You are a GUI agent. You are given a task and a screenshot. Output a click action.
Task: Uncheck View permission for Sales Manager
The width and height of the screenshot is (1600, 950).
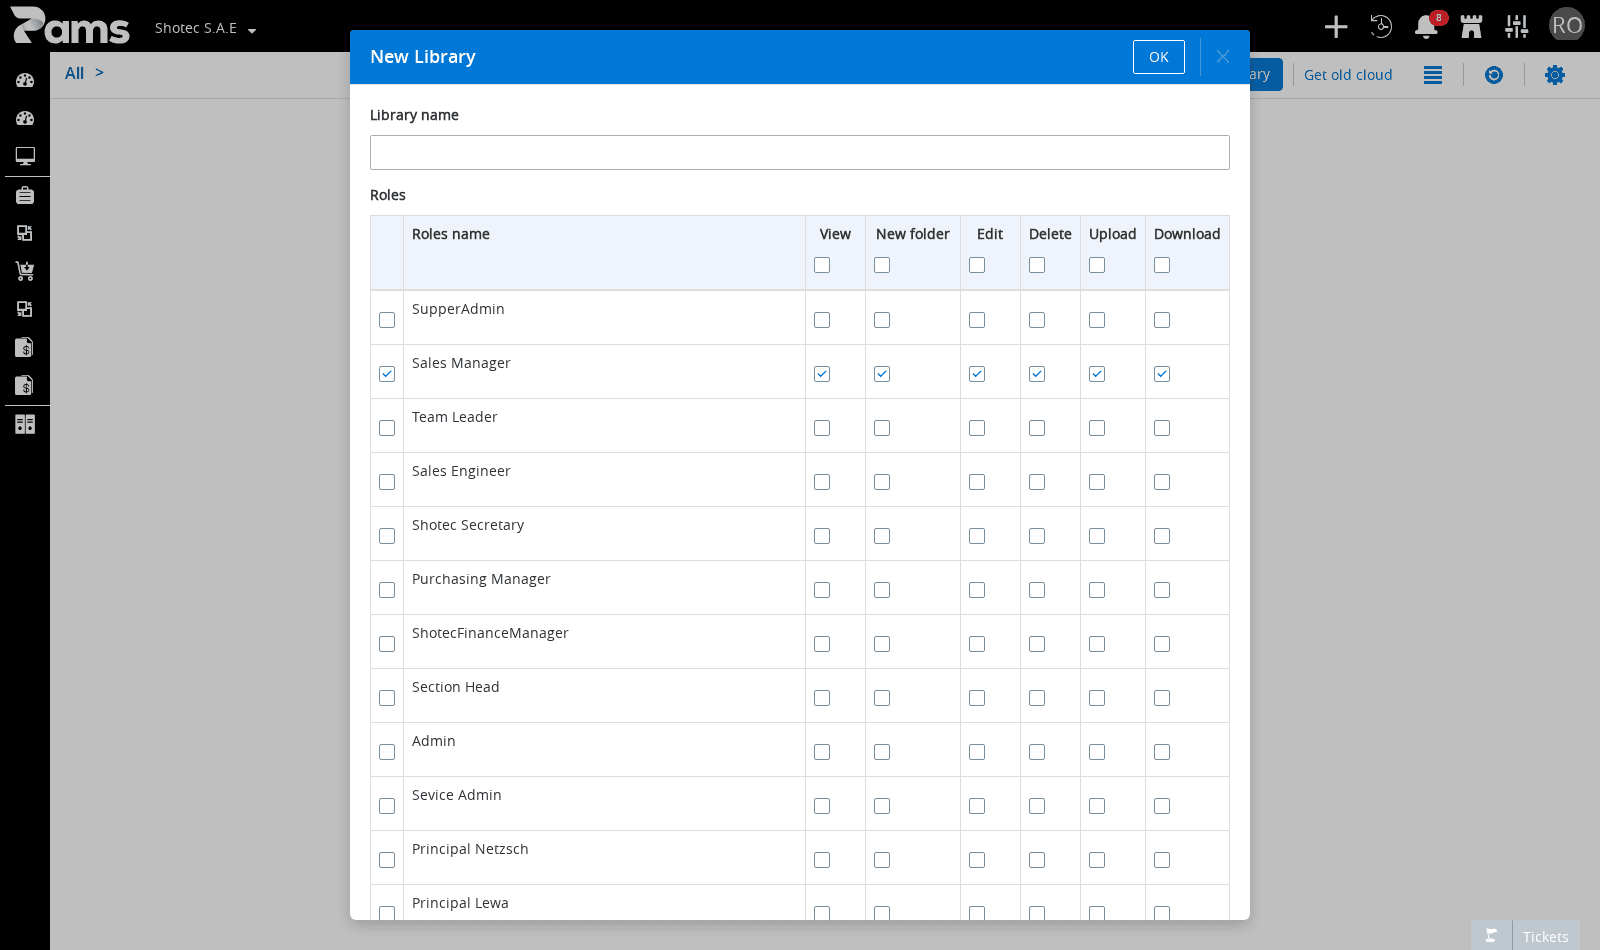[x=822, y=374]
